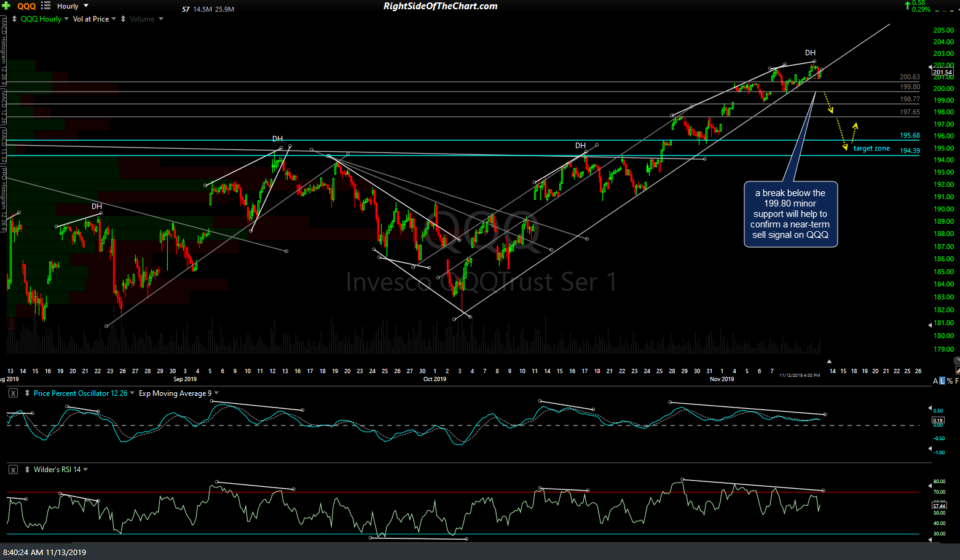Click the current price marker 201.54

(942, 73)
